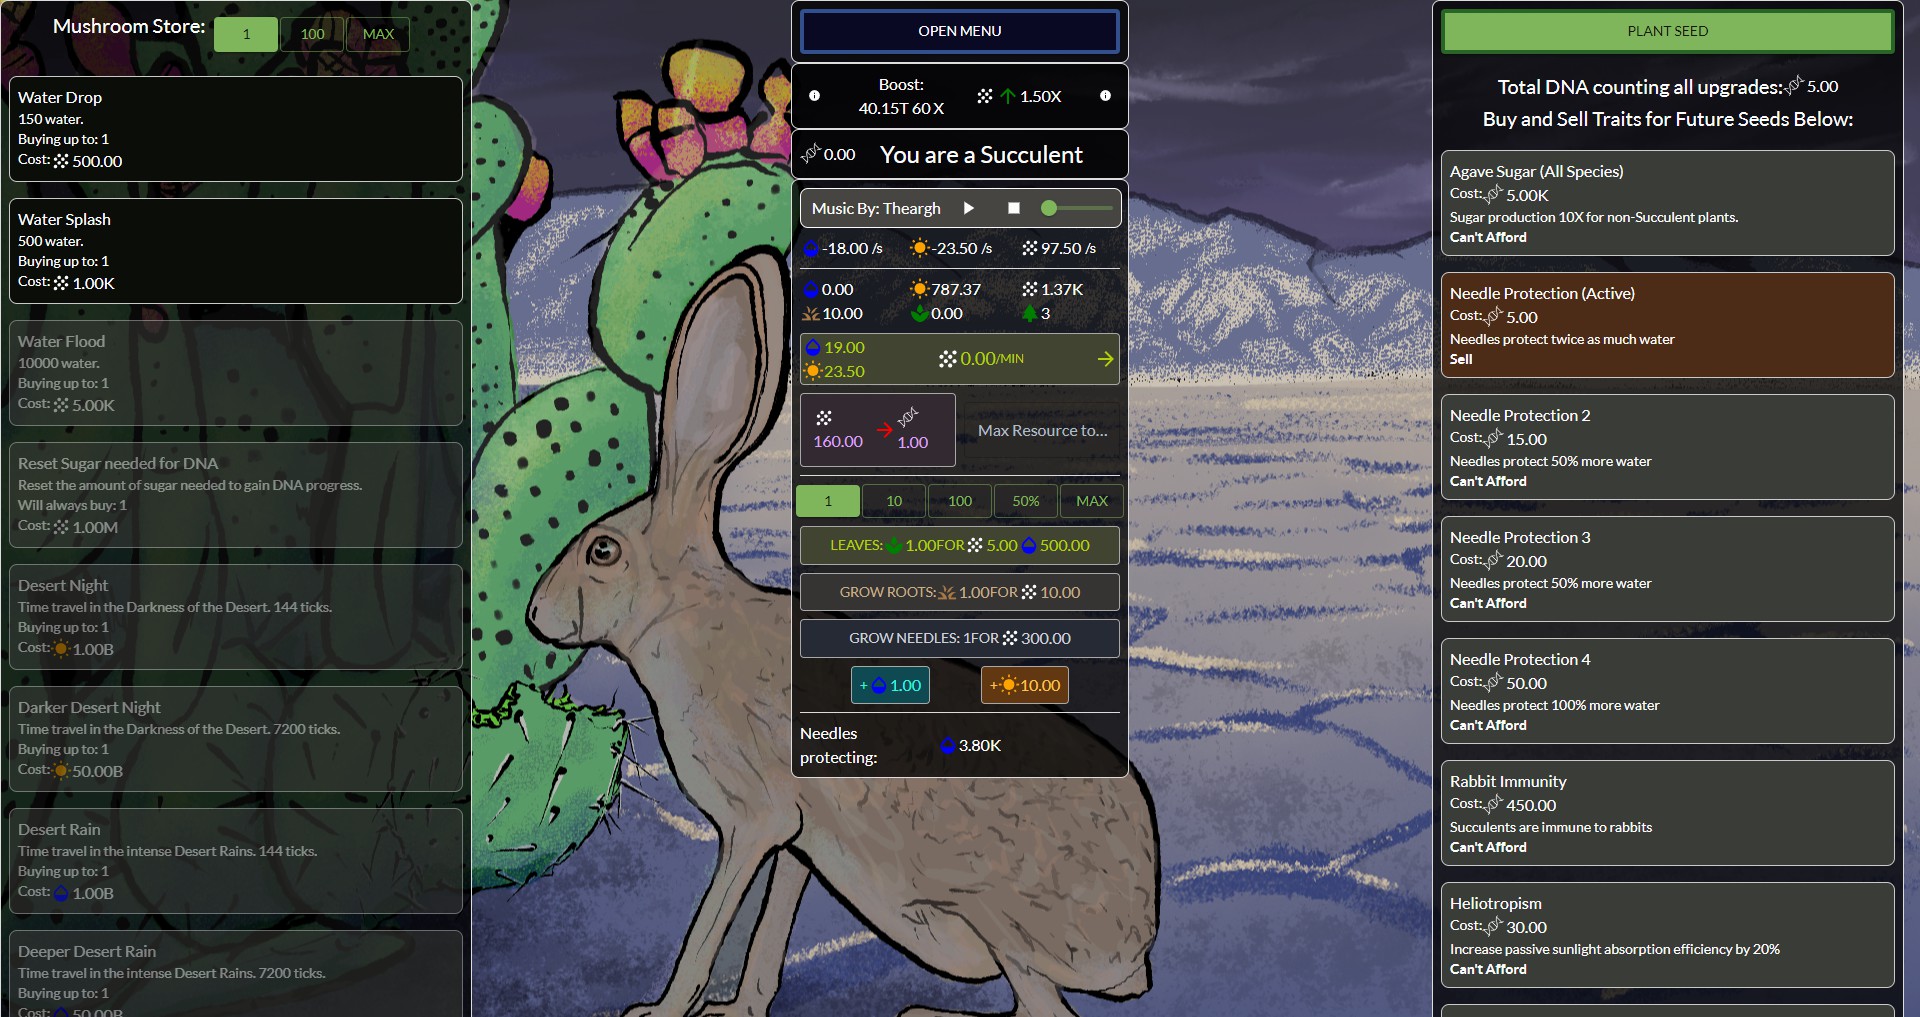Convert 160.00 sugar into 1.00 DNA
This screenshot has height=1017, width=1920.
point(877,430)
